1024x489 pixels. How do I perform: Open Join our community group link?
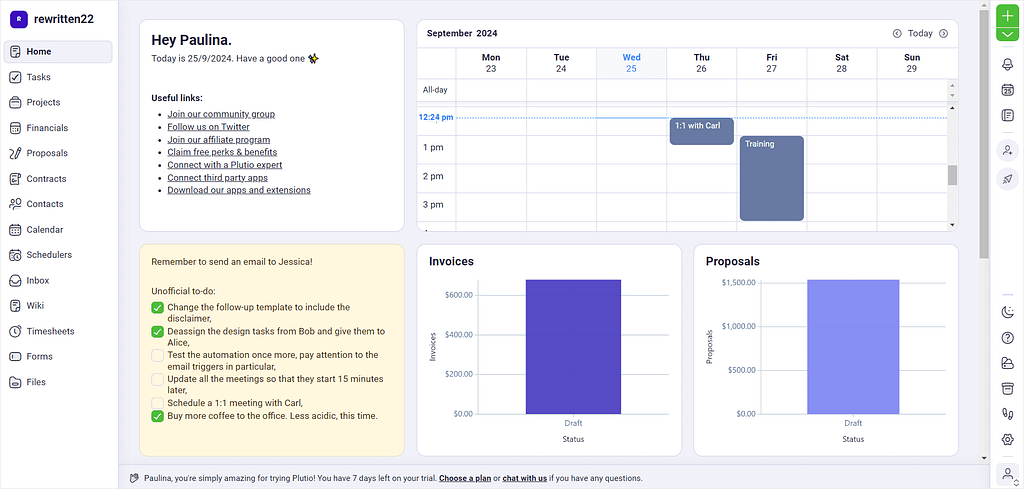tap(221, 114)
